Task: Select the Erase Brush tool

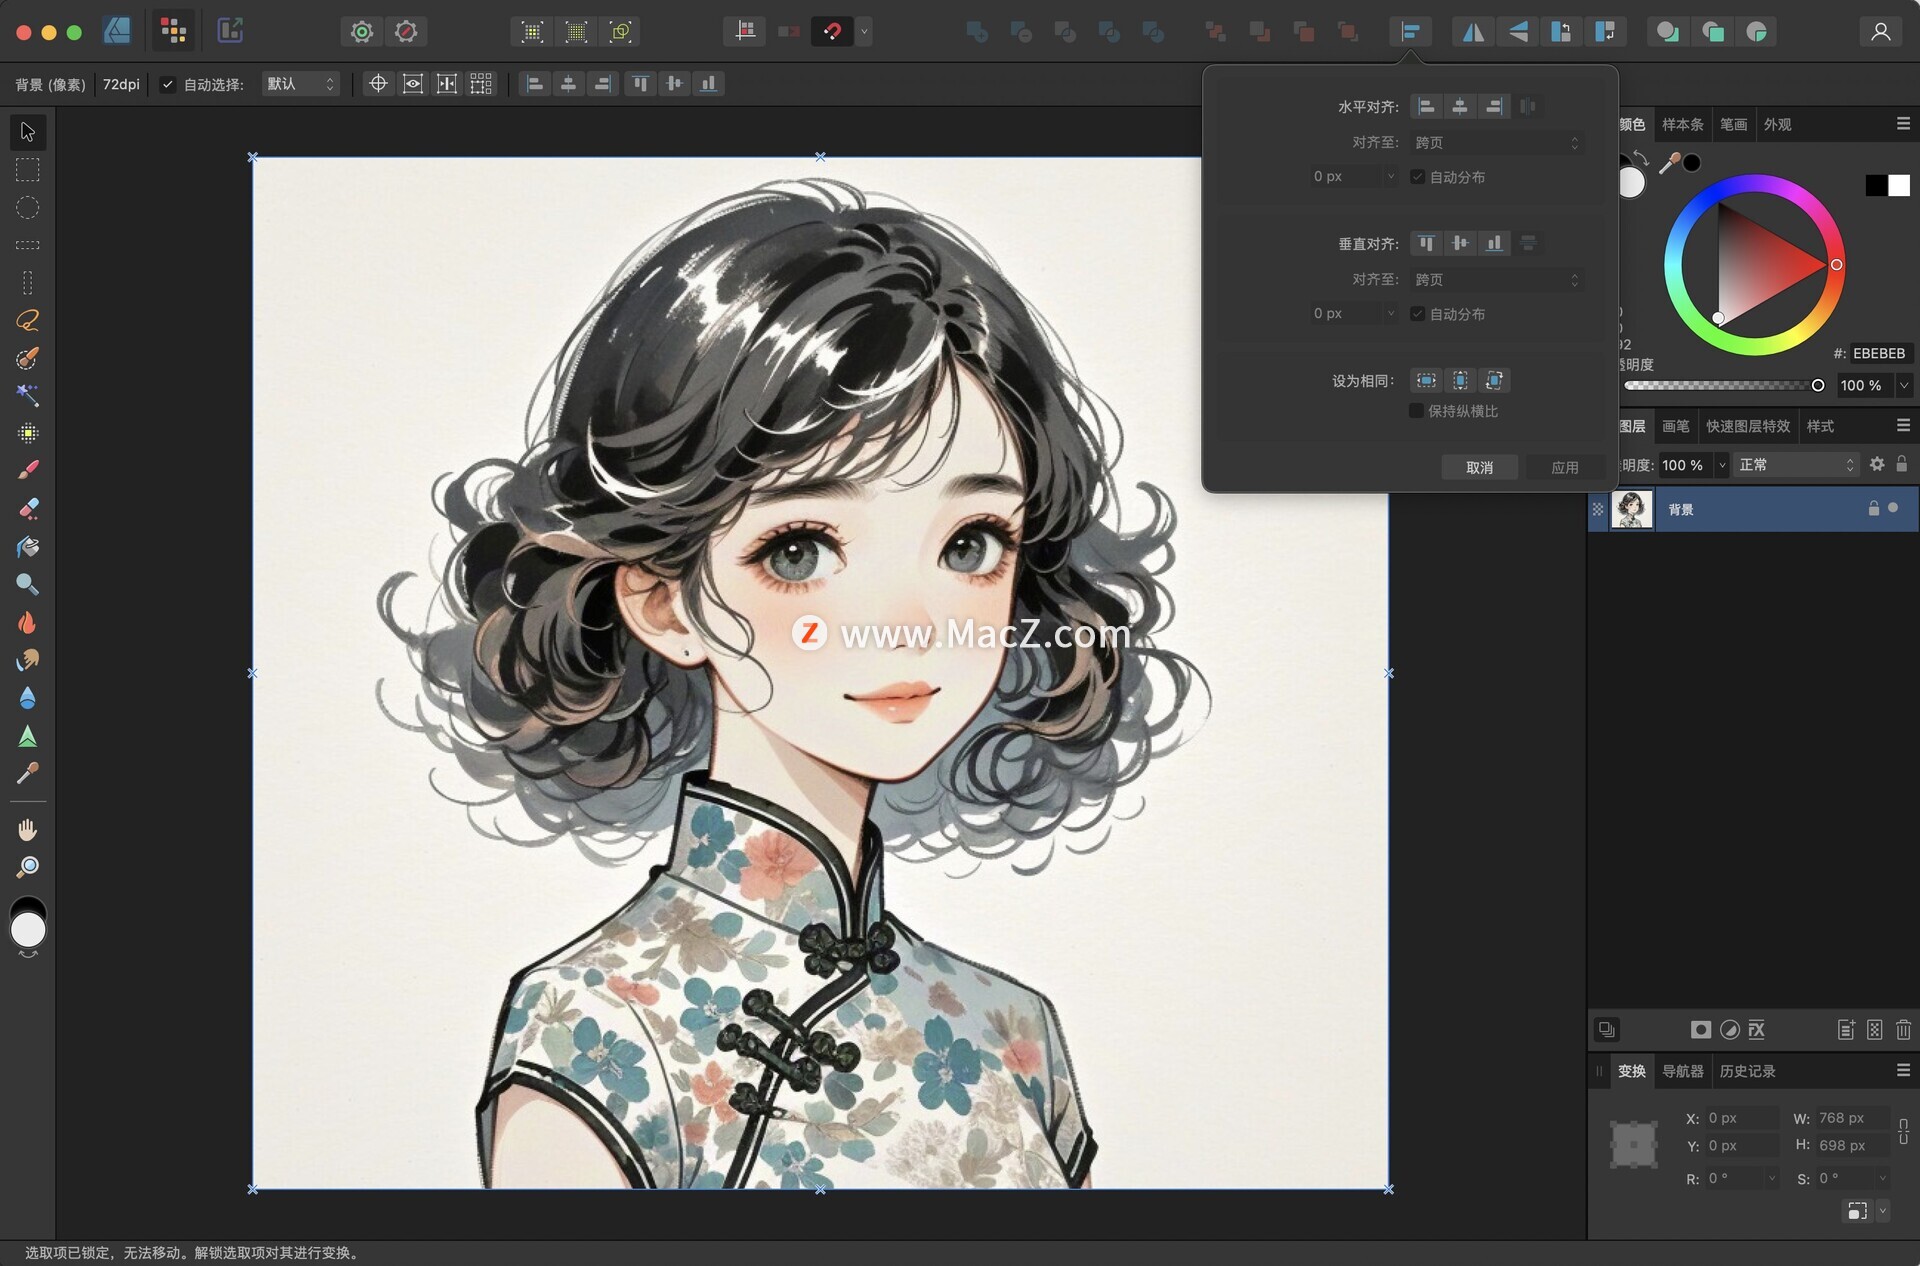Action: pyautogui.click(x=27, y=508)
